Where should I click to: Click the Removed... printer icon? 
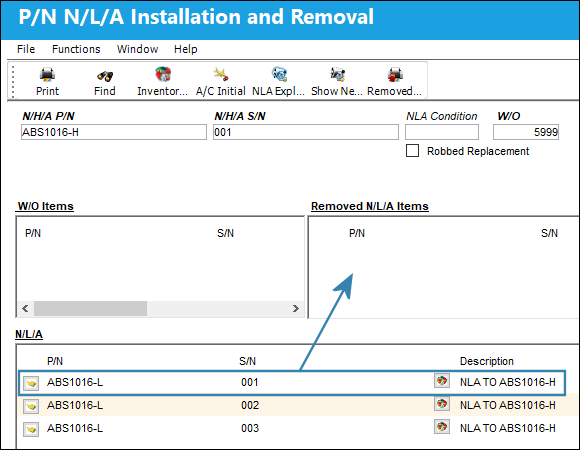point(395,75)
